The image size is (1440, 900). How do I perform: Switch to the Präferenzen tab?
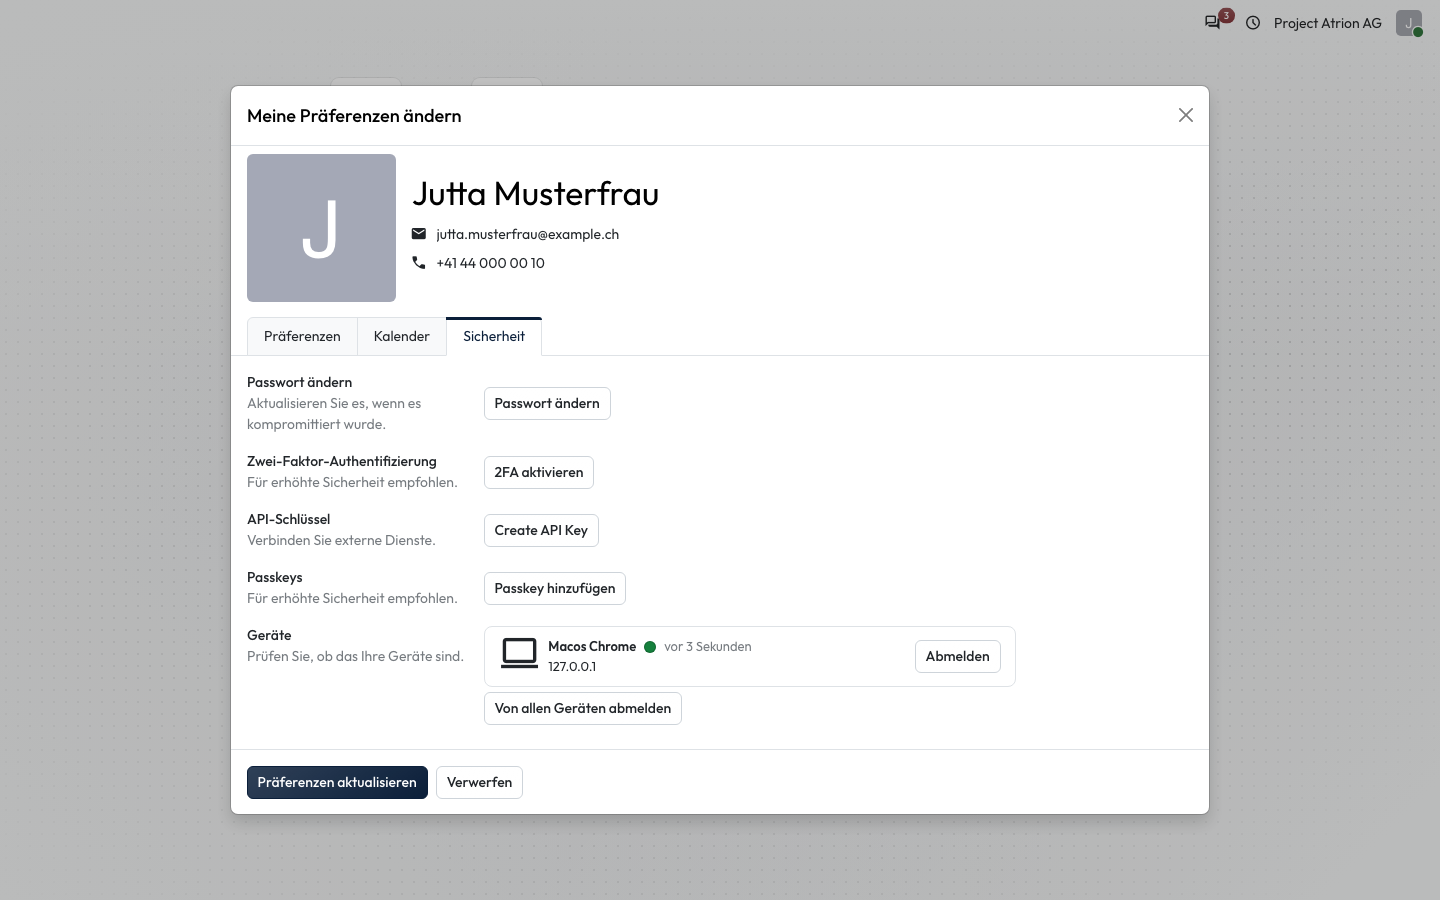point(302,337)
